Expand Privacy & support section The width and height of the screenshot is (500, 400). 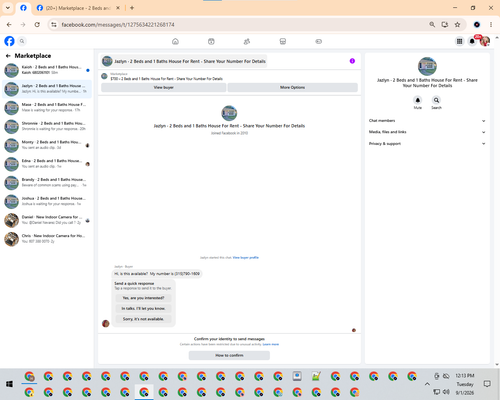[427, 144]
